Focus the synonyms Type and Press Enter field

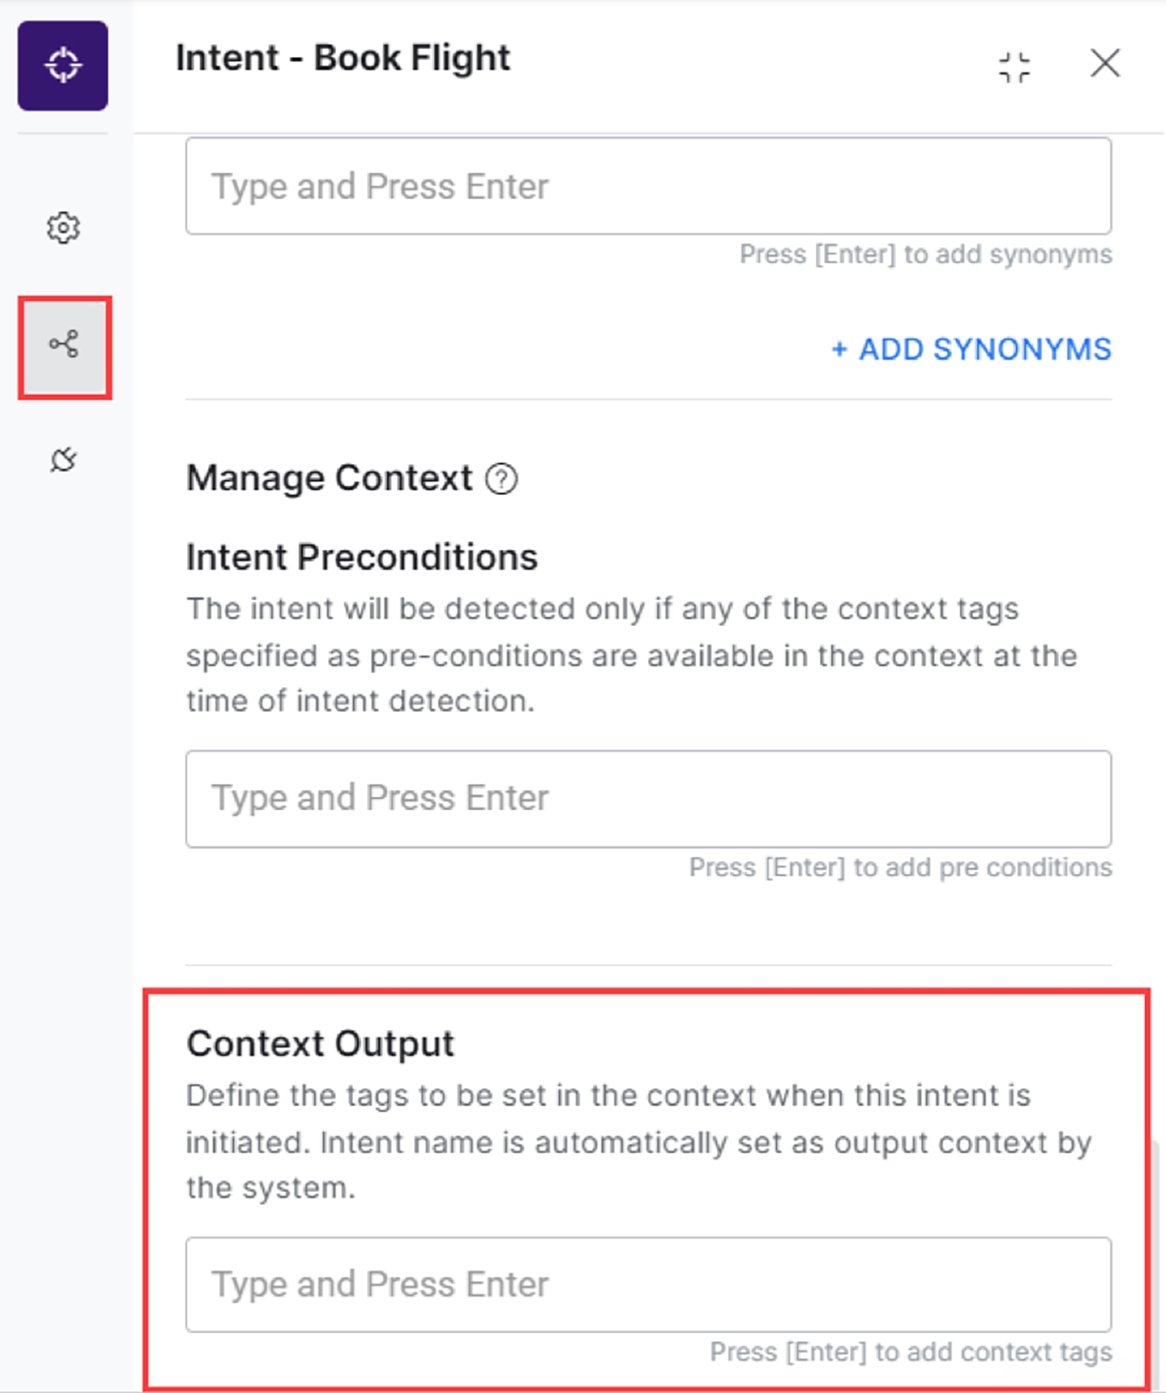[x=648, y=186]
